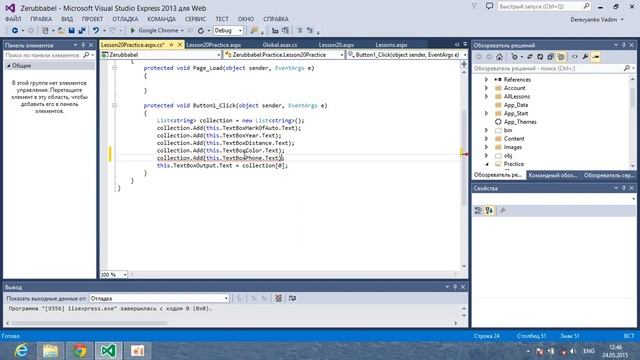Open the ПРОЕКТ menu

point(92,19)
